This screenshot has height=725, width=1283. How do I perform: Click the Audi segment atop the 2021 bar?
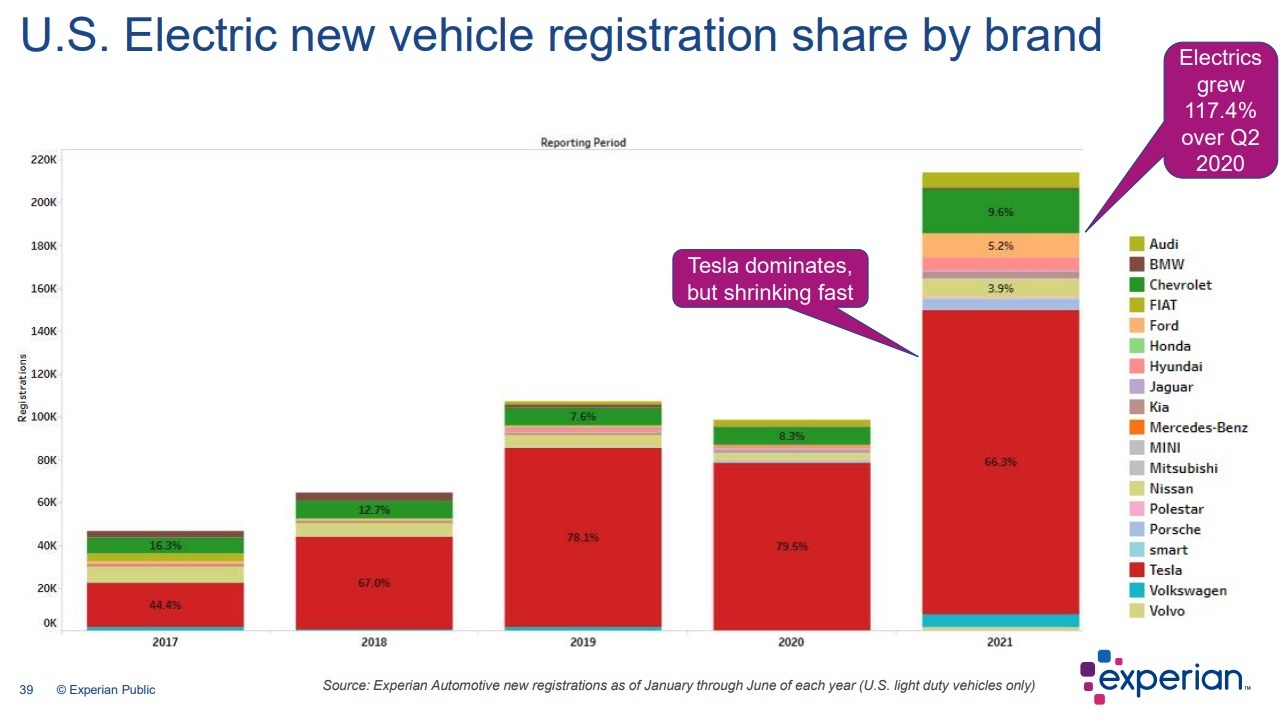1001,180
